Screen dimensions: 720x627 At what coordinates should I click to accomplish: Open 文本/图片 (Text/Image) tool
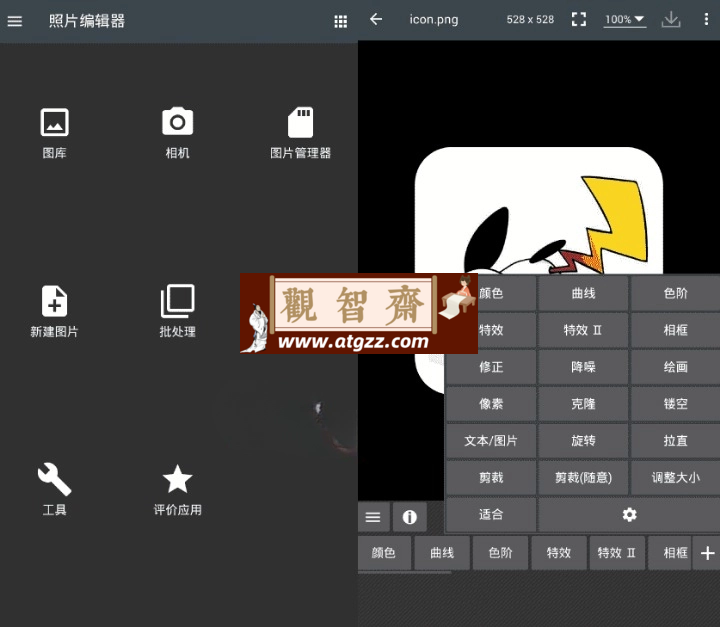491,441
